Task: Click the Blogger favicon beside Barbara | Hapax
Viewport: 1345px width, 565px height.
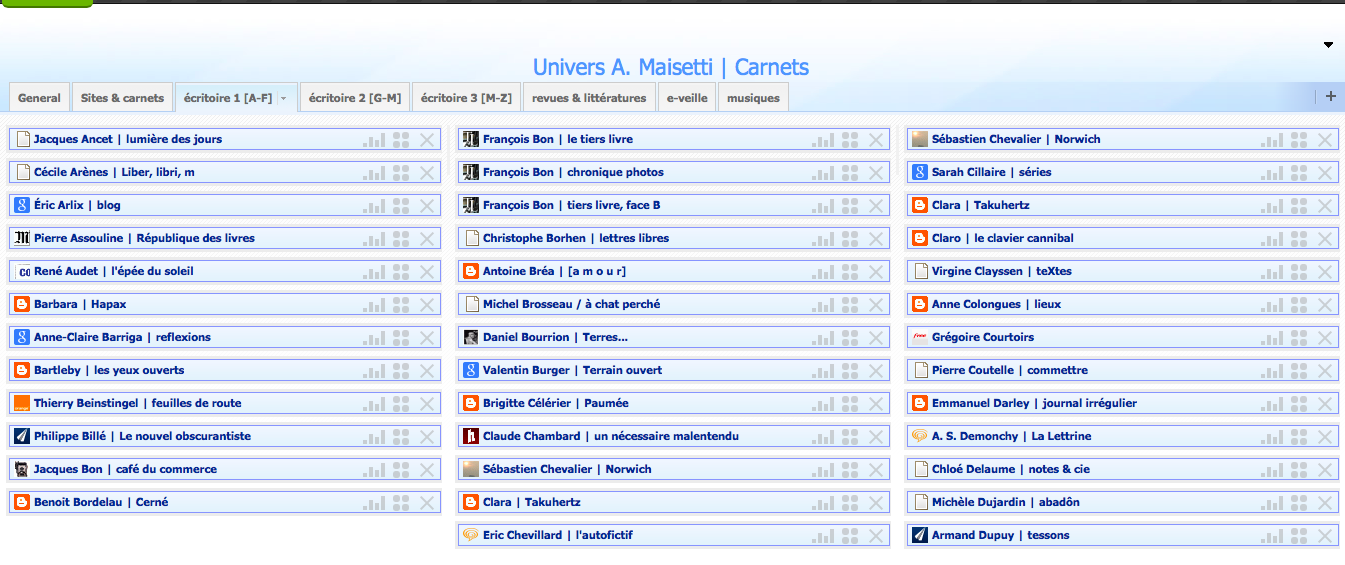Action: (x=22, y=304)
